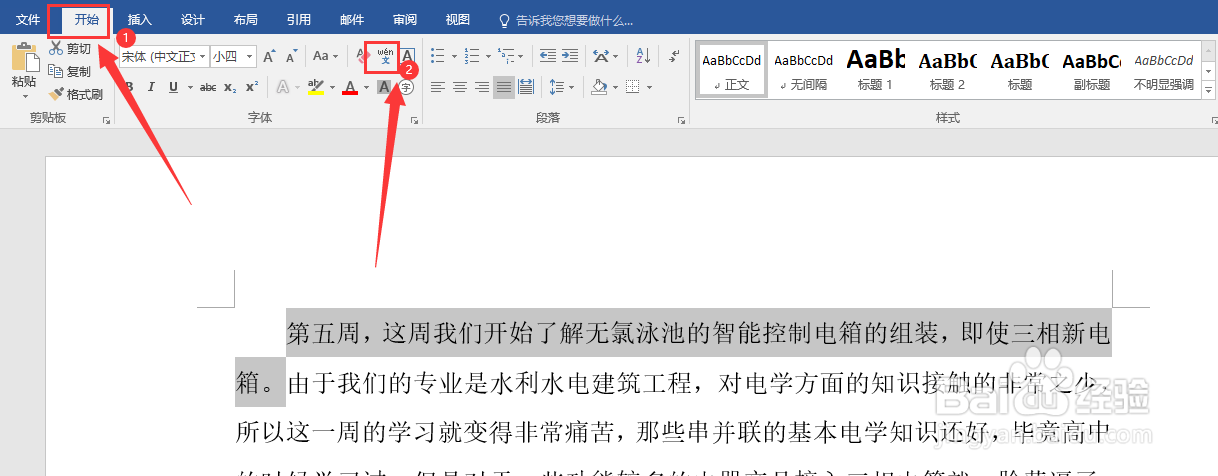Switch to the 布局 tab
The image size is (1218, 476).
[245, 20]
